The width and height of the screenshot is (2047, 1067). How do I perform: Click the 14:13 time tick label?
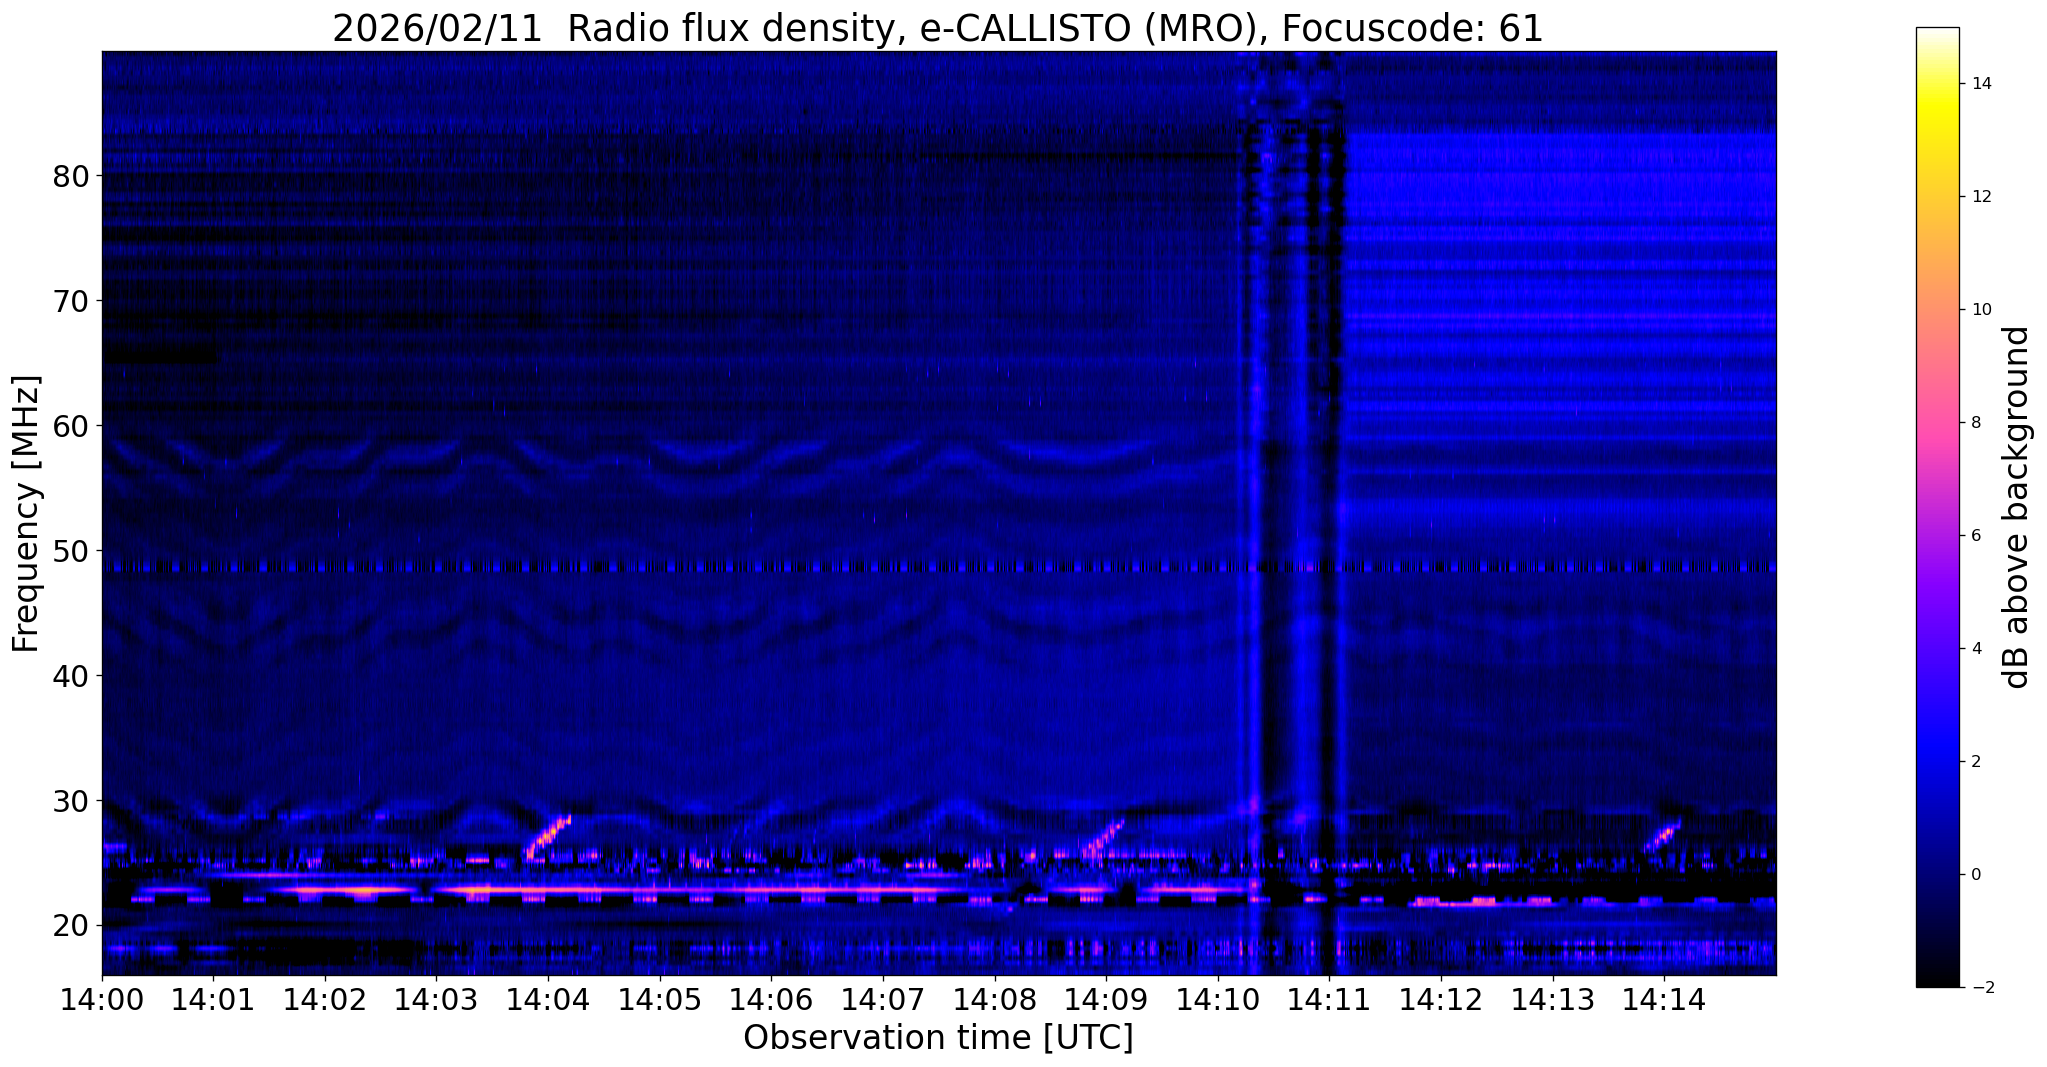(1552, 999)
